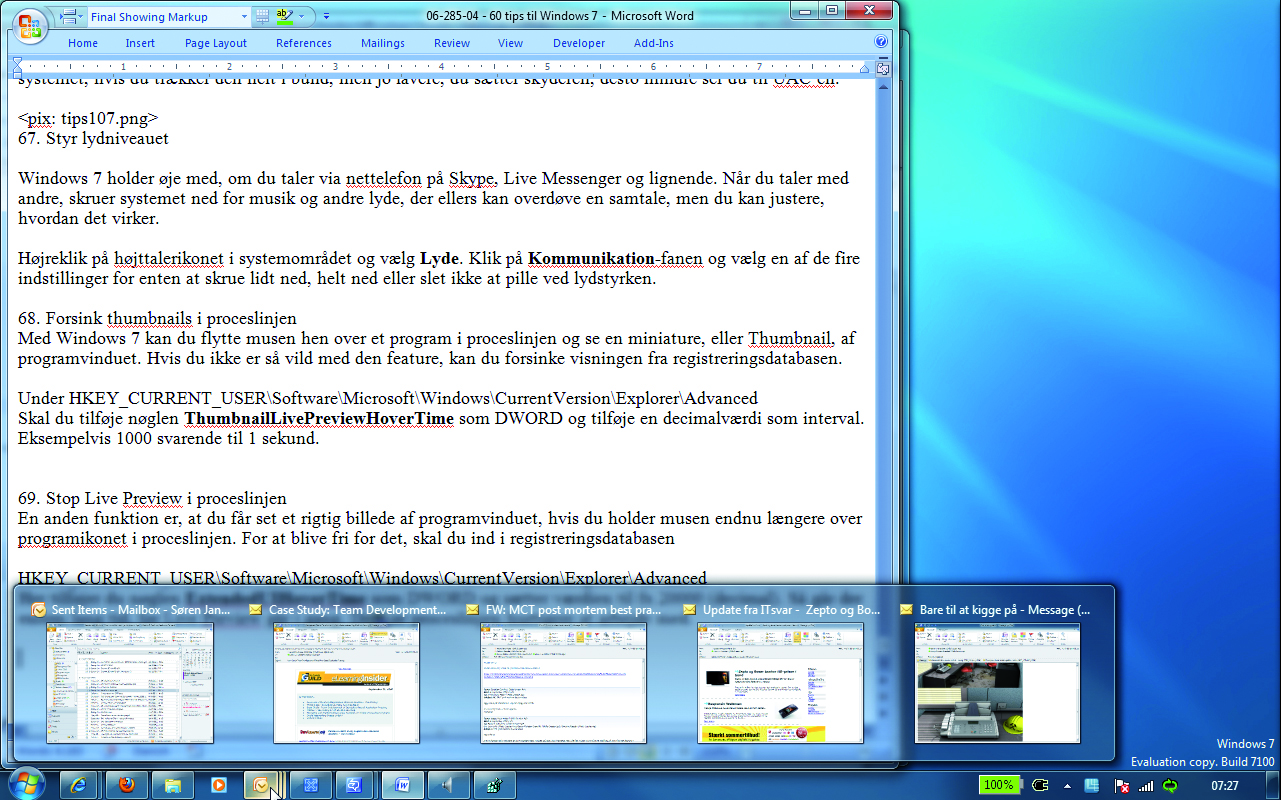Expand the Customize Quick Access Toolbar arrow
1281x800 pixels.
pyautogui.click(x=326, y=17)
